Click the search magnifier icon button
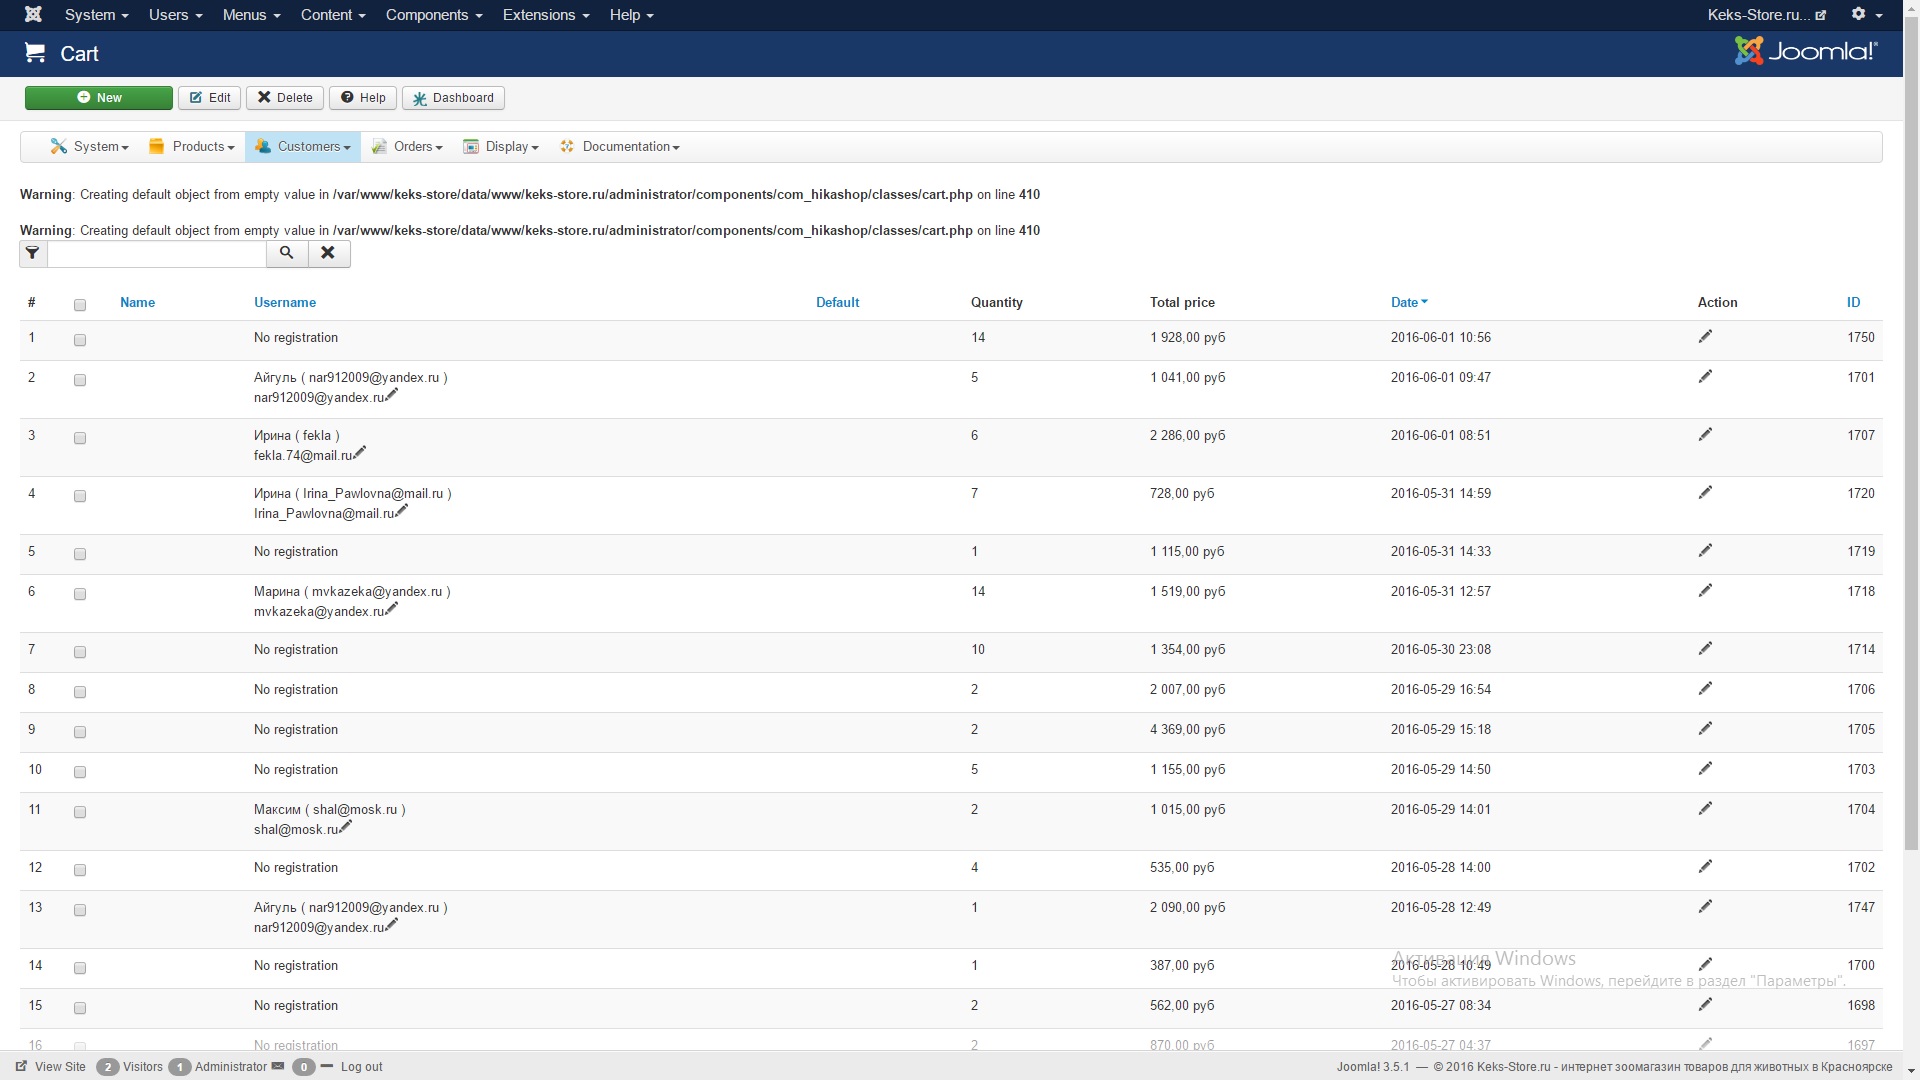Image resolution: width=1920 pixels, height=1080 pixels. (x=287, y=253)
